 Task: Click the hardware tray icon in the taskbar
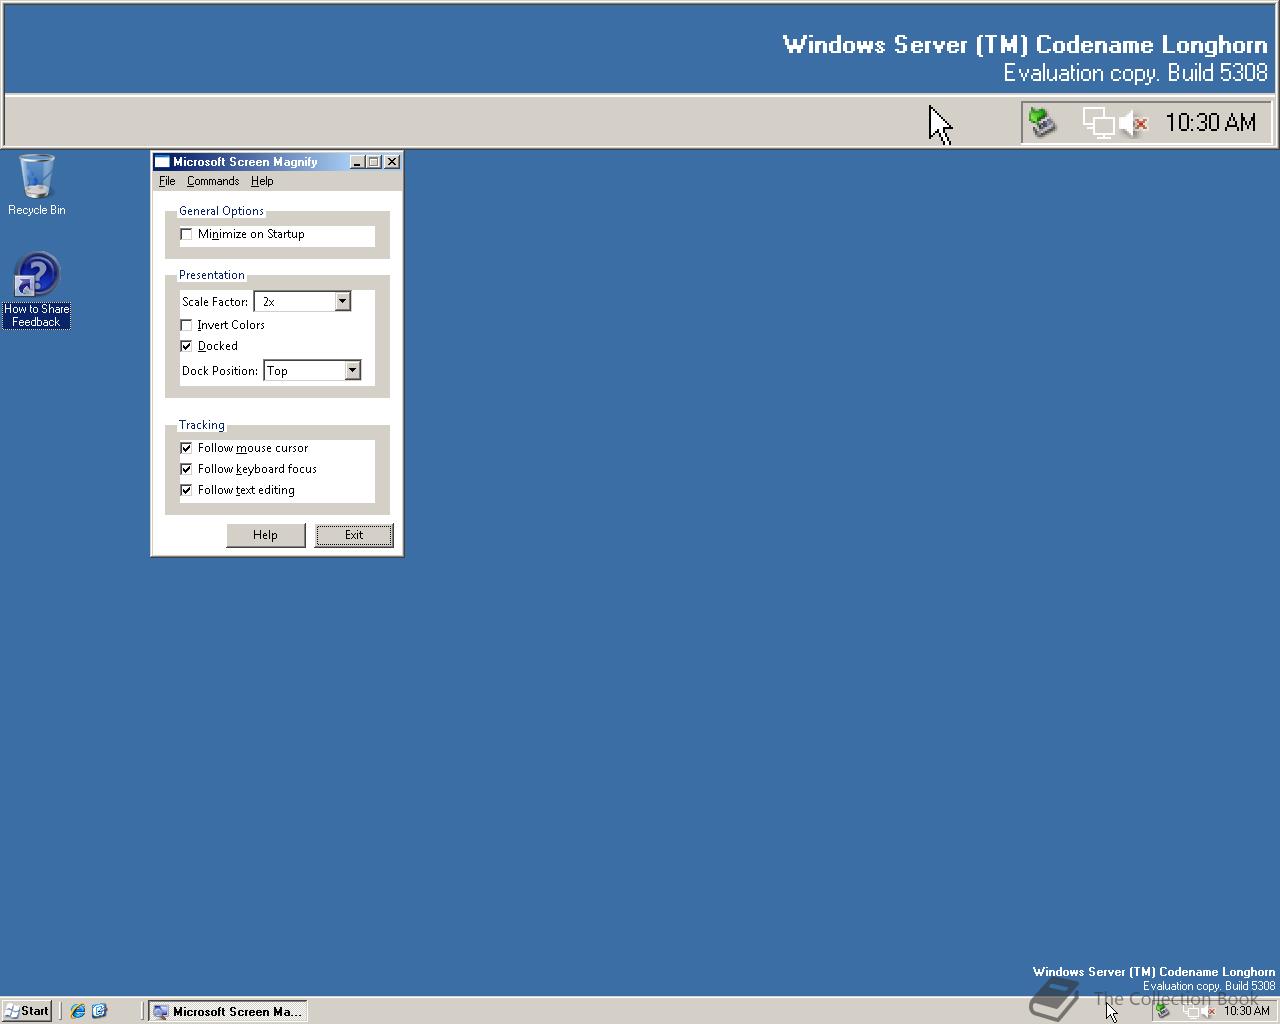click(x=1162, y=1010)
